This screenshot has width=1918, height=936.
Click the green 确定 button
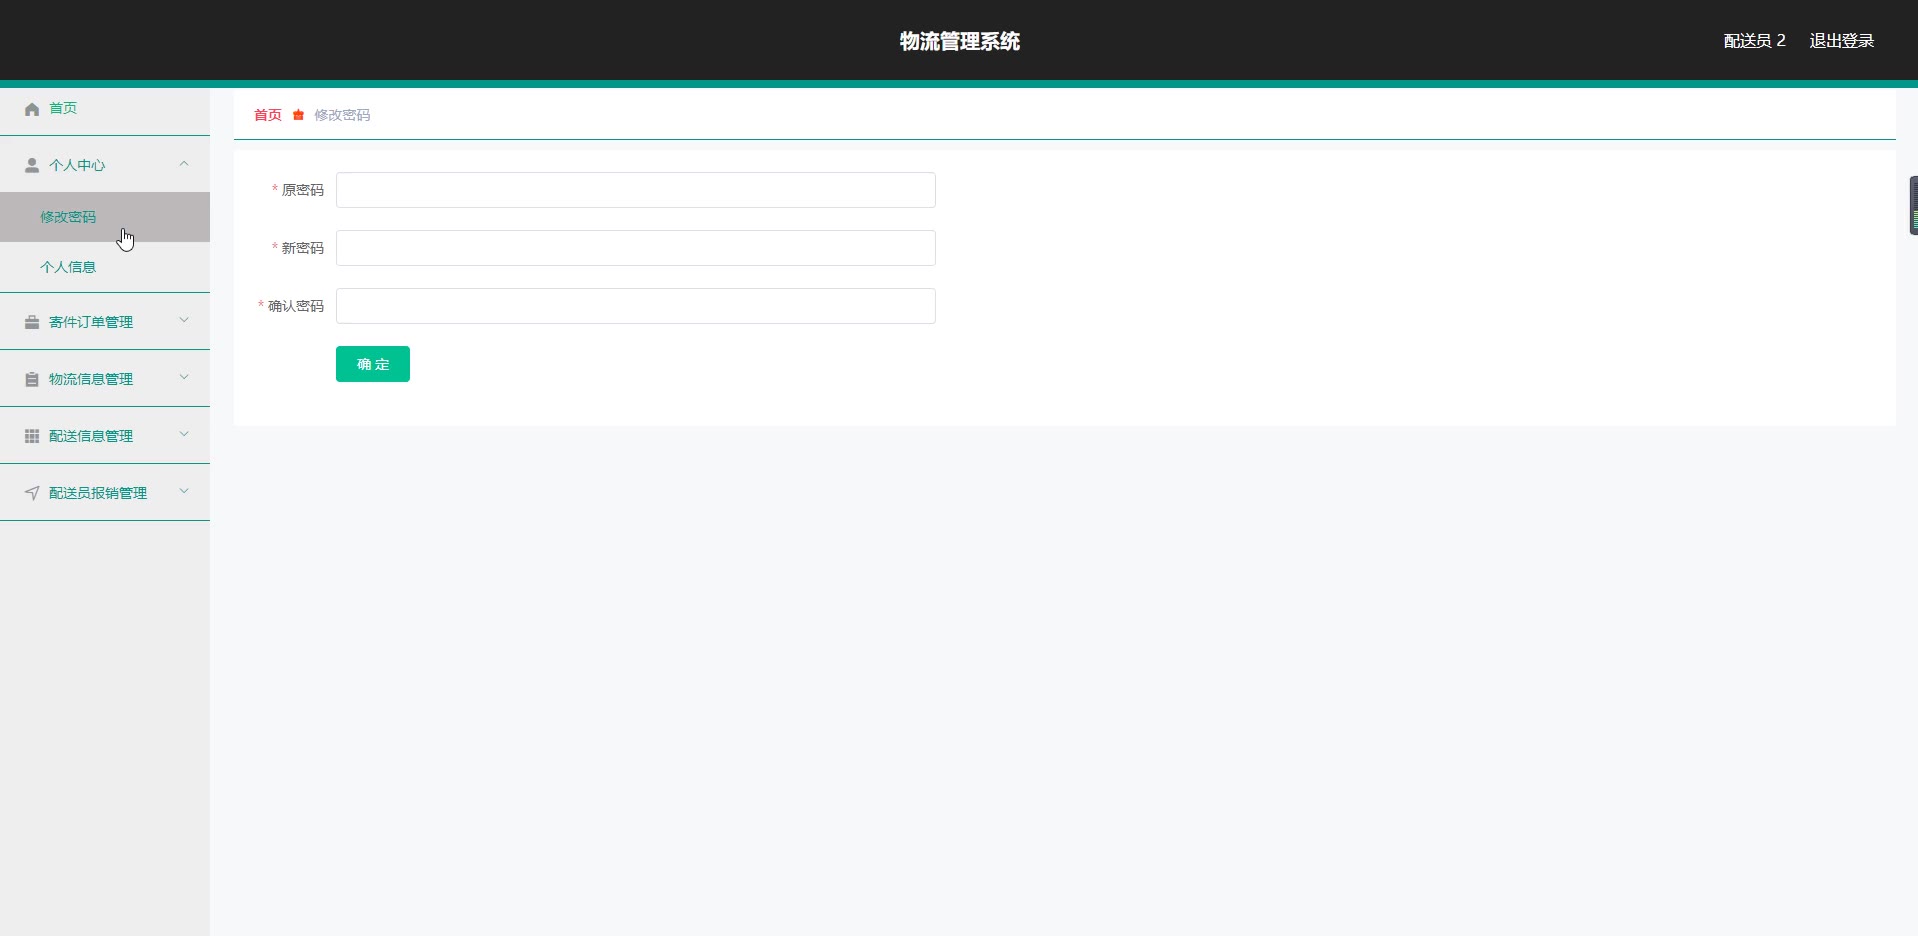[x=373, y=364]
